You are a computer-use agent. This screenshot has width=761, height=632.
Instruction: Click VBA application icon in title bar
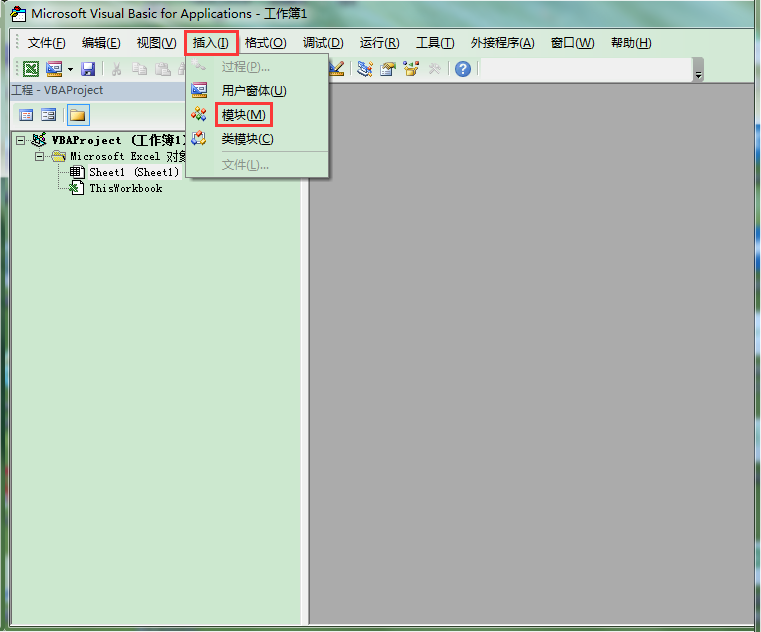pyautogui.click(x=18, y=14)
